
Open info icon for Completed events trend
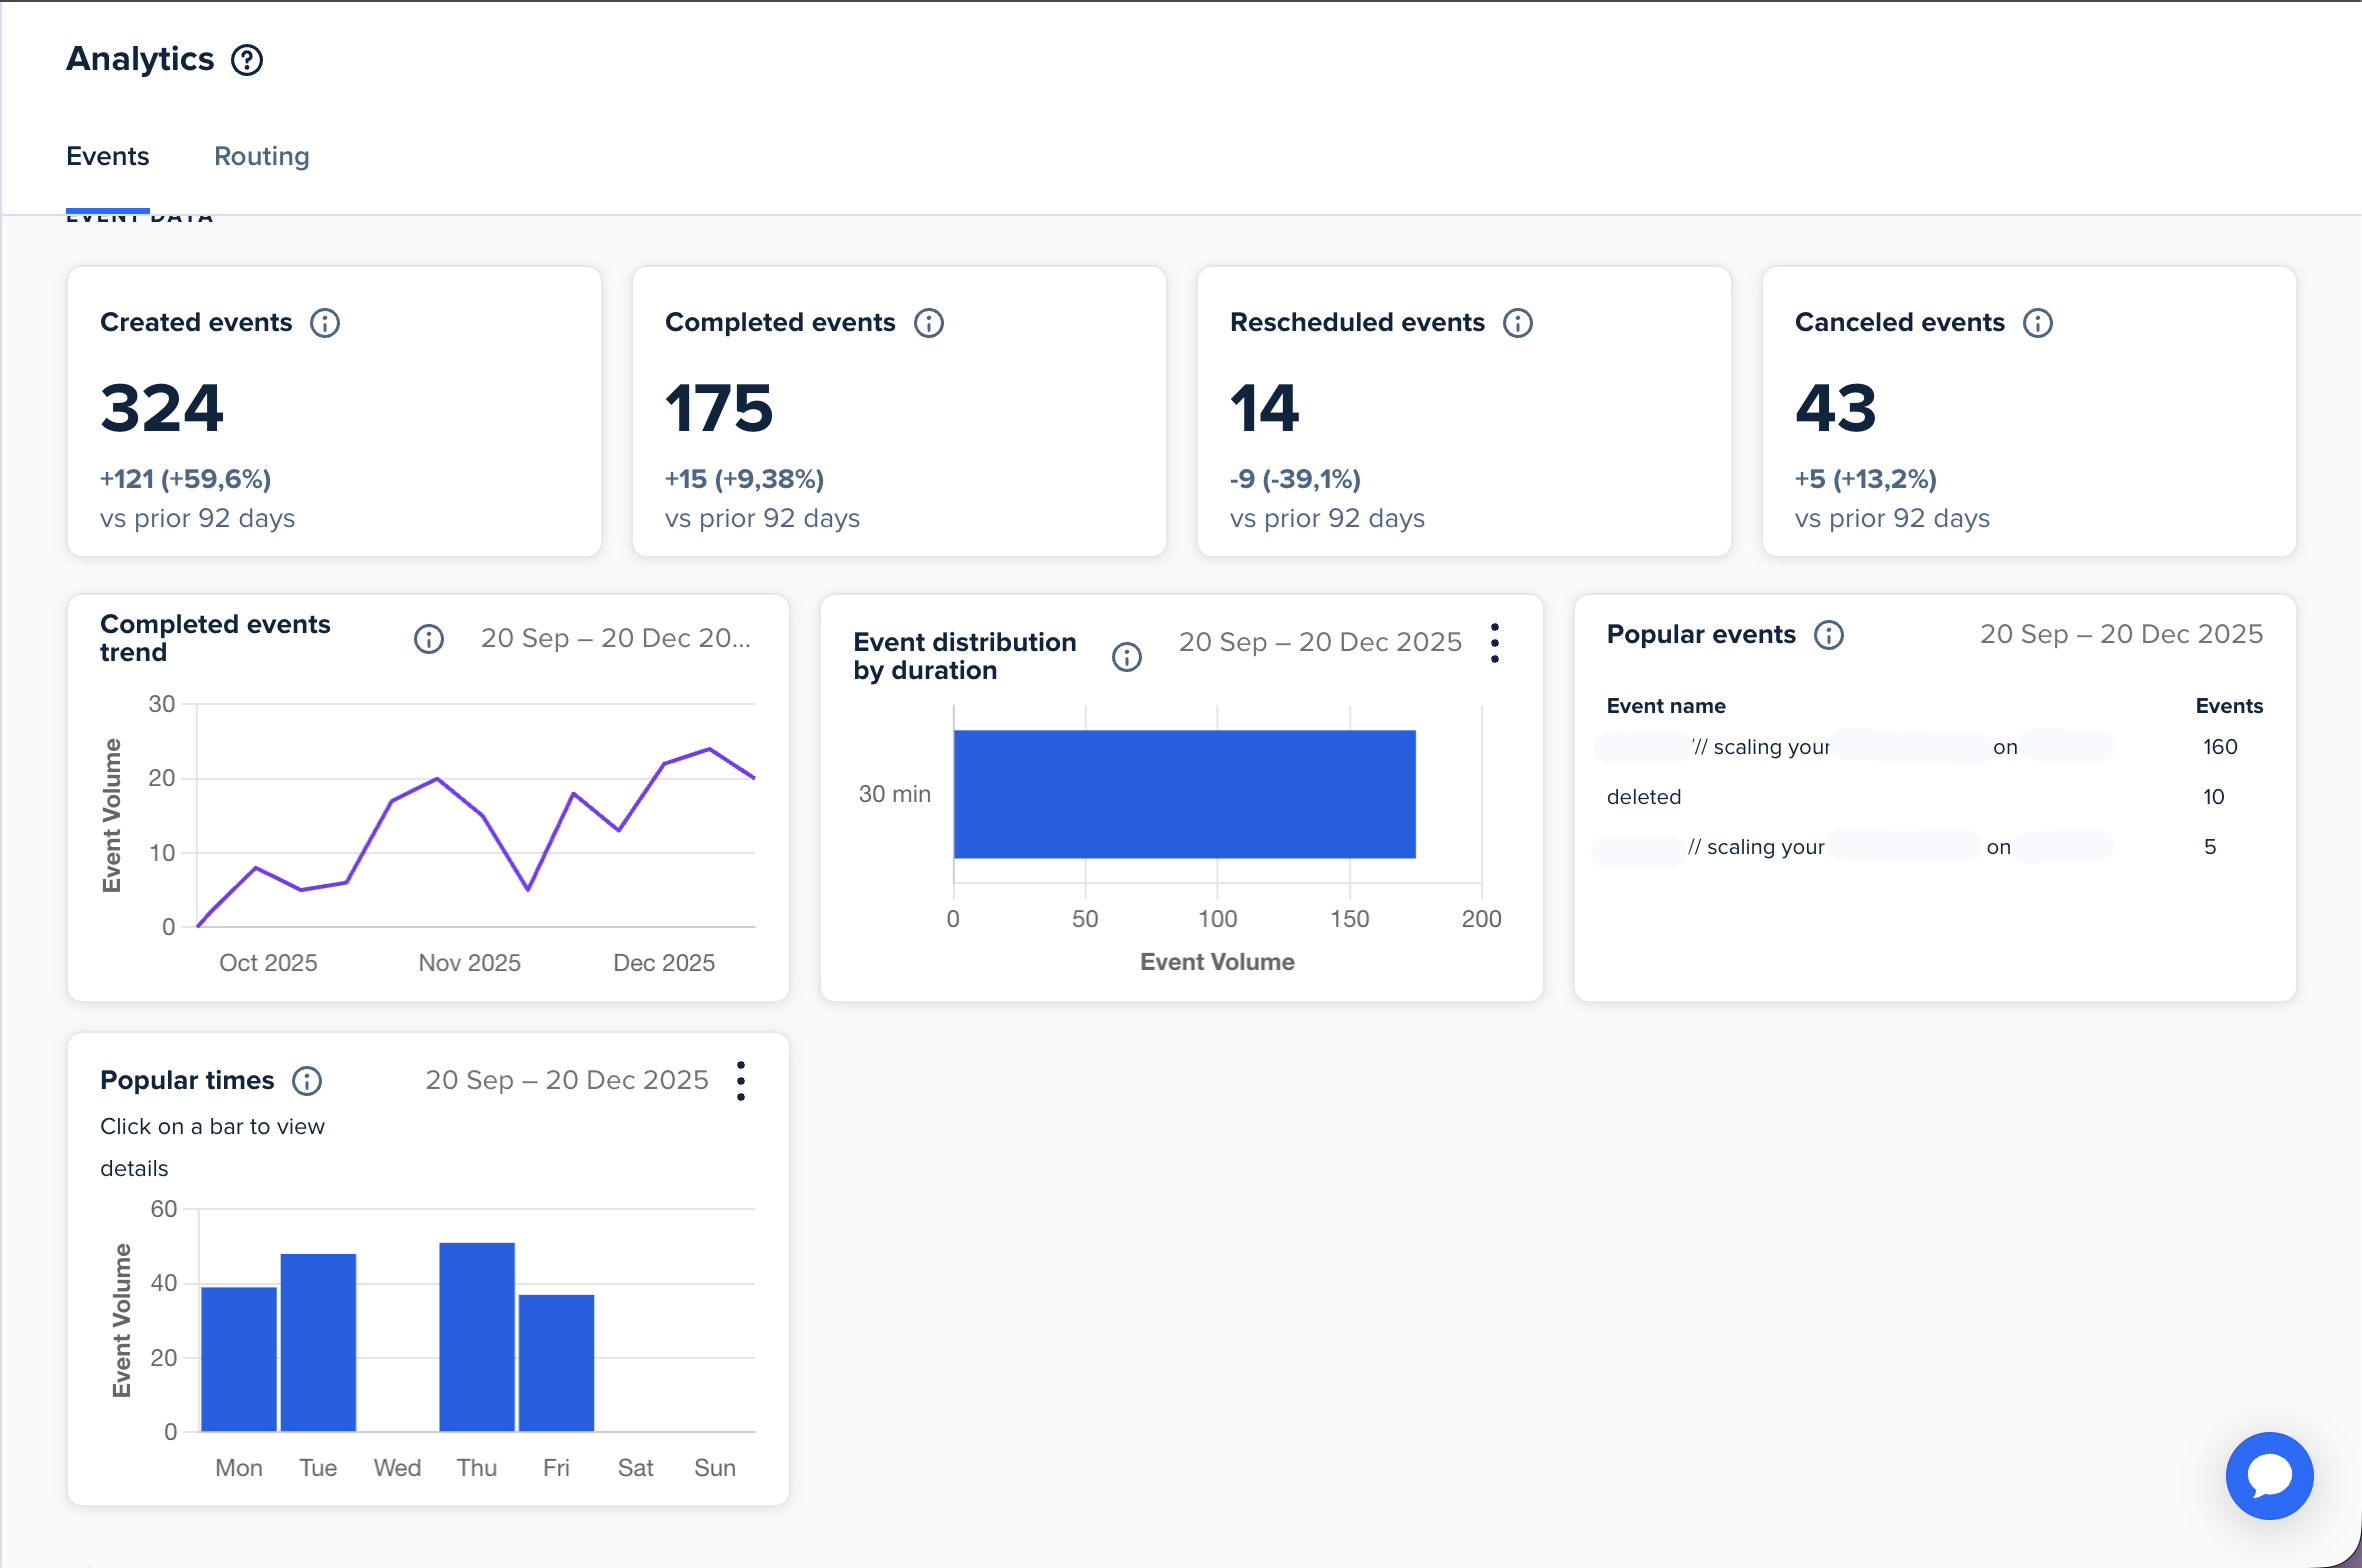[429, 639]
